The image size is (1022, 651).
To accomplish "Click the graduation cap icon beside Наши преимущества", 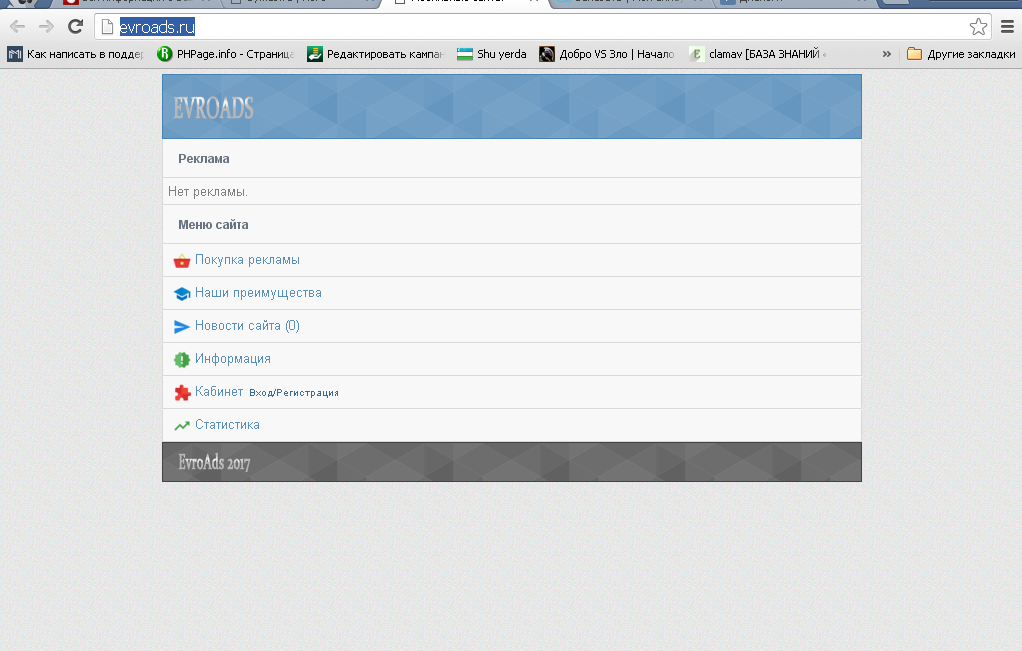I will pos(181,294).
